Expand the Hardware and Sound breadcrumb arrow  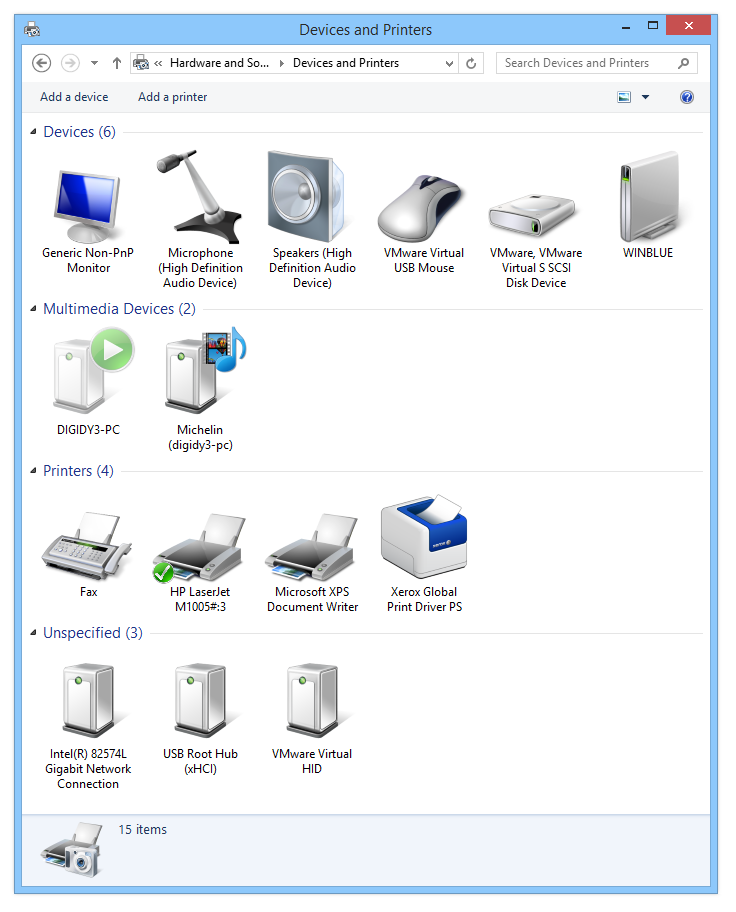282,63
